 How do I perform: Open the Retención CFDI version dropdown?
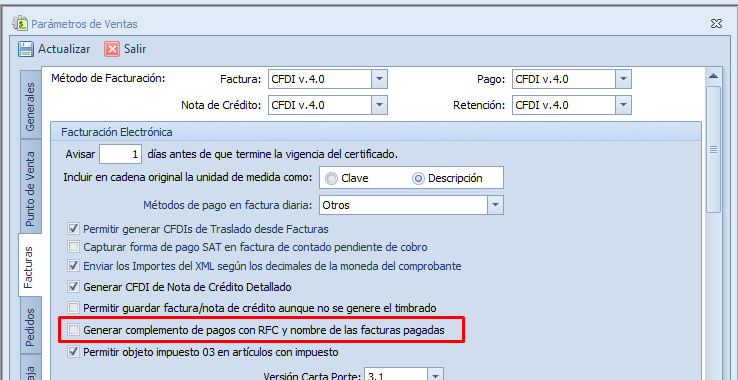click(x=623, y=105)
